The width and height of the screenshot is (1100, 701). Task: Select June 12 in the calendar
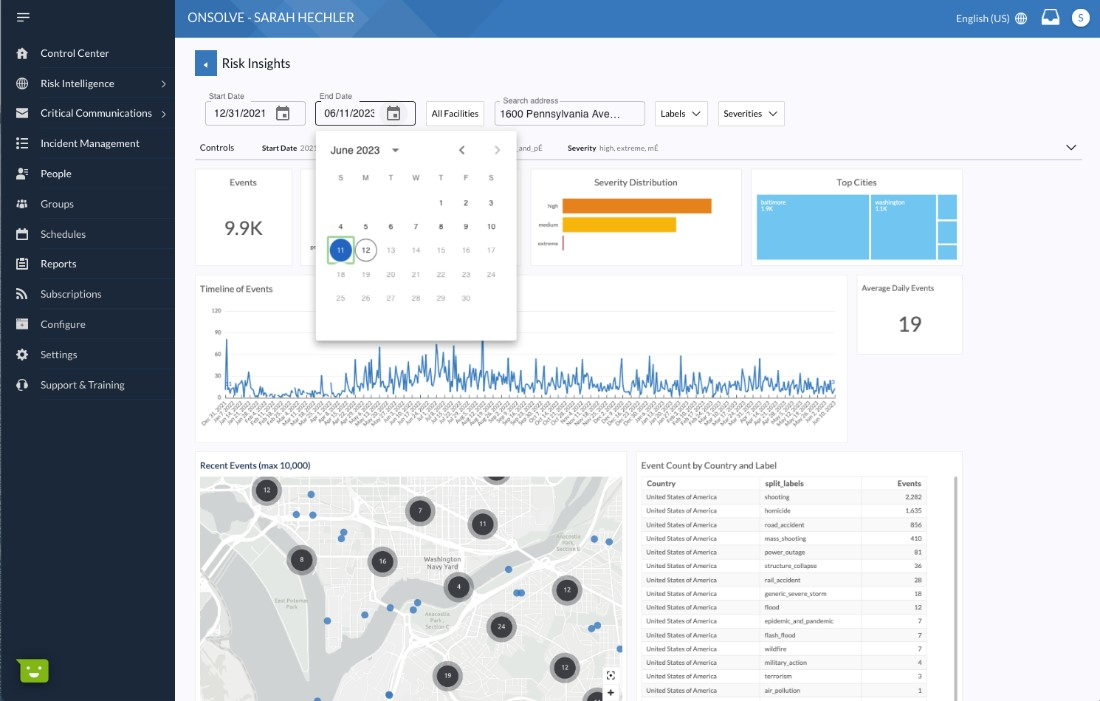click(366, 250)
